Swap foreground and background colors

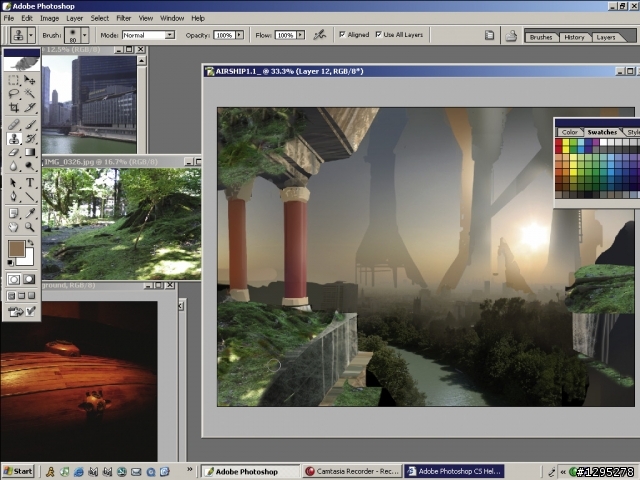coord(30,242)
